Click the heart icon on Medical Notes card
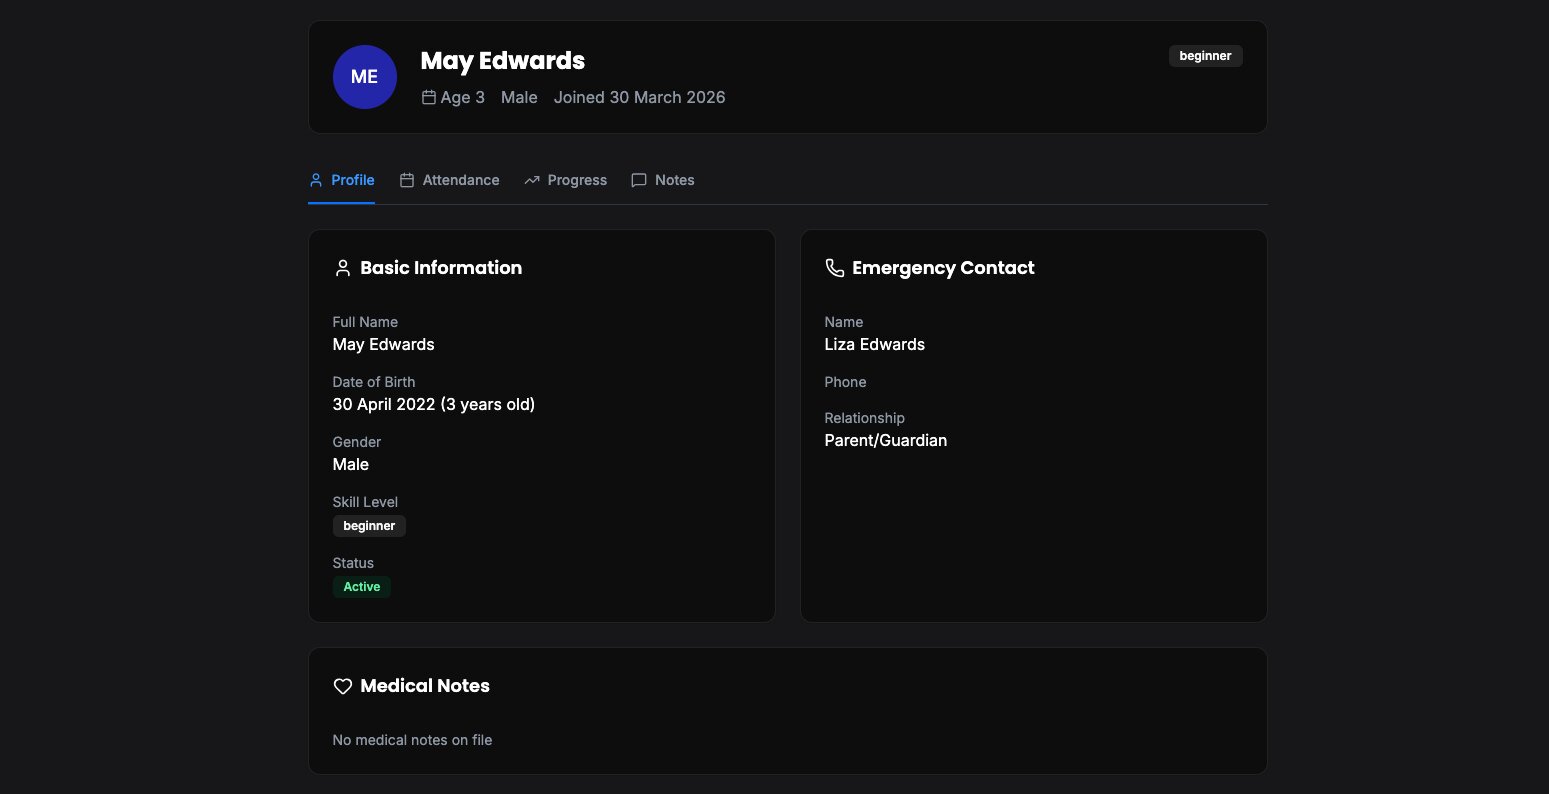Screen dimensions: 1549x794 pos(343,686)
